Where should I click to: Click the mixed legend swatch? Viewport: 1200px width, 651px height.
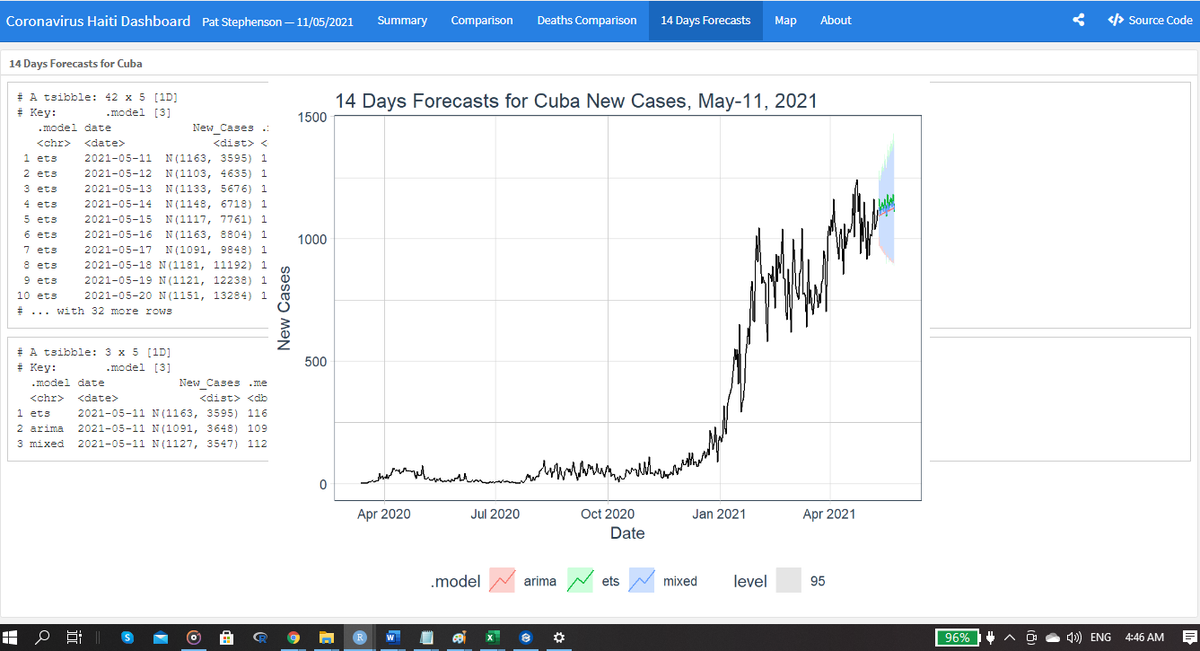pos(641,580)
